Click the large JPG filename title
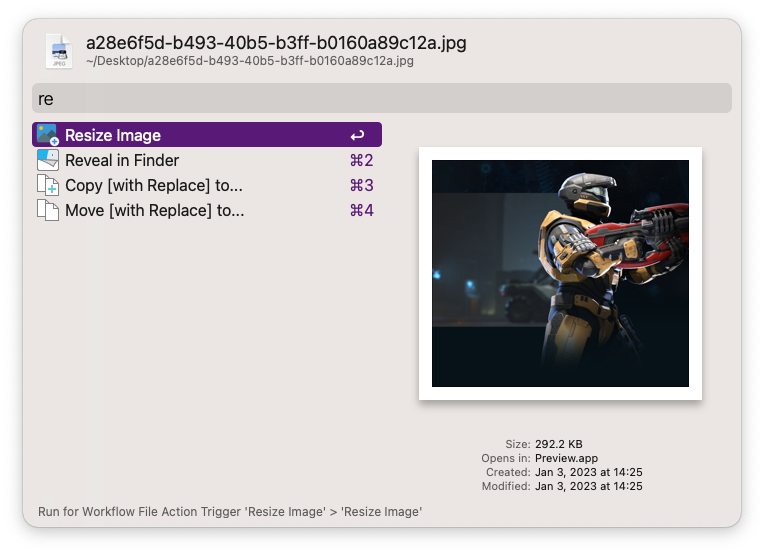Screen dimensions: 764x554 tap(276, 43)
